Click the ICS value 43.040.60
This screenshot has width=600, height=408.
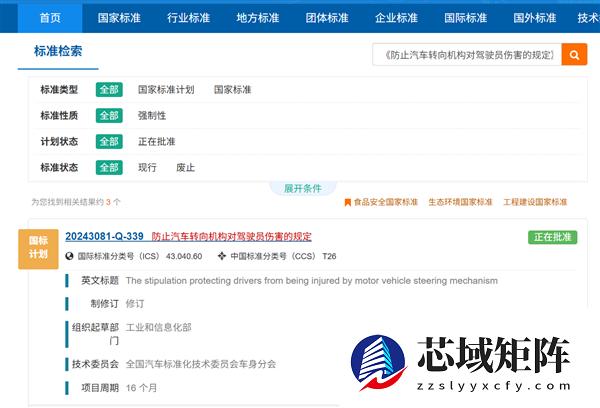pos(184,256)
